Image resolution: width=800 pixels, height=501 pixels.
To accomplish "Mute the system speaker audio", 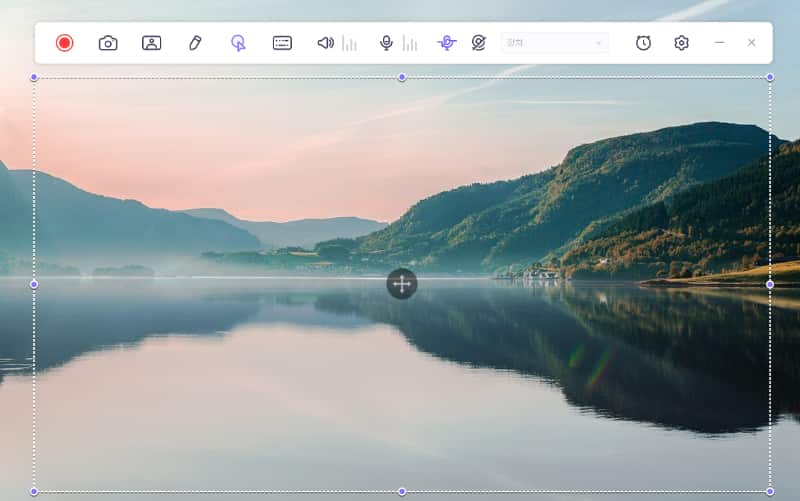I will pyautogui.click(x=325, y=43).
